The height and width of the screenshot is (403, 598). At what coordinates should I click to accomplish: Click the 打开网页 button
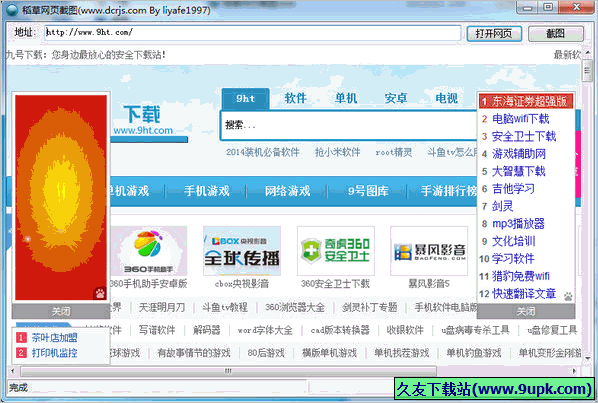tap(494, 34)
